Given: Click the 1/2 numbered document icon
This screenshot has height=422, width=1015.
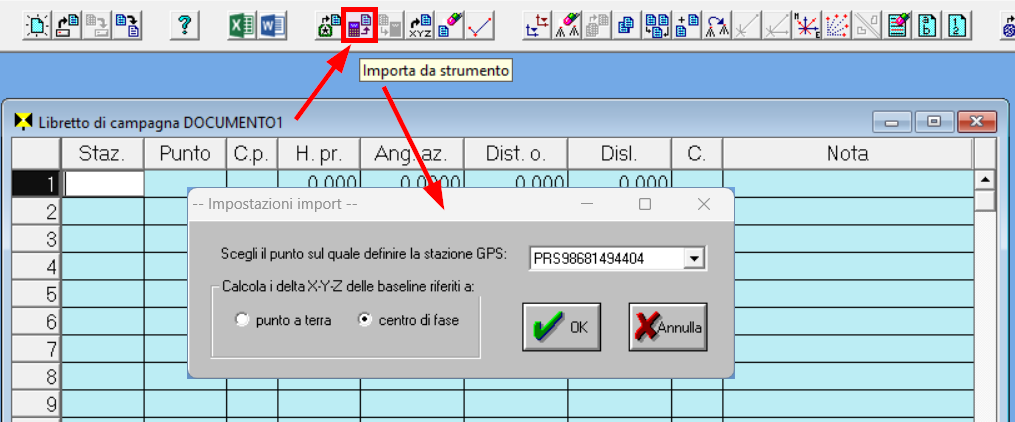Looking at the screenshot, I should (x=957, y=26).
